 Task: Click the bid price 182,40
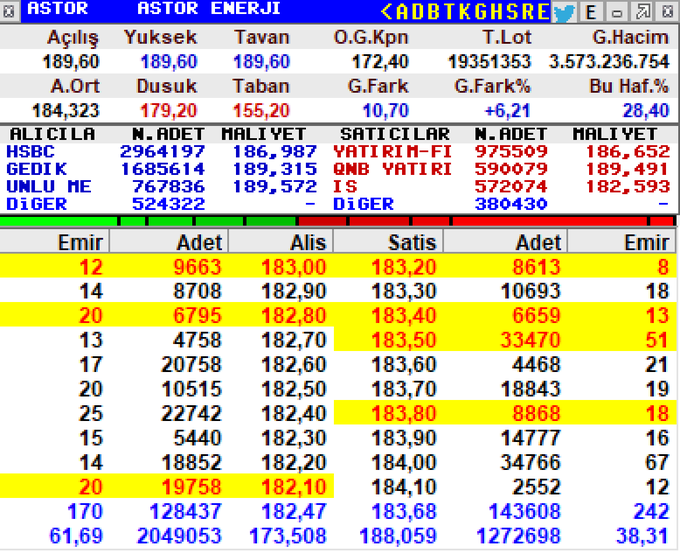pyautogui.click(x=294, y=413)
